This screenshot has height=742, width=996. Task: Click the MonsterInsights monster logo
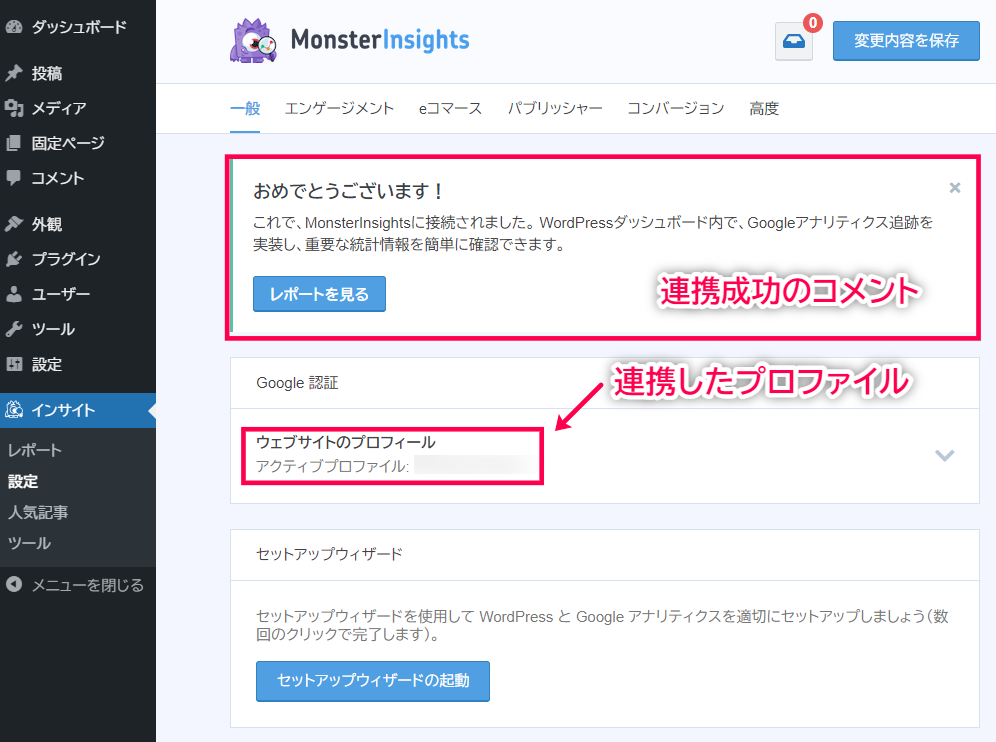point(253,41)
